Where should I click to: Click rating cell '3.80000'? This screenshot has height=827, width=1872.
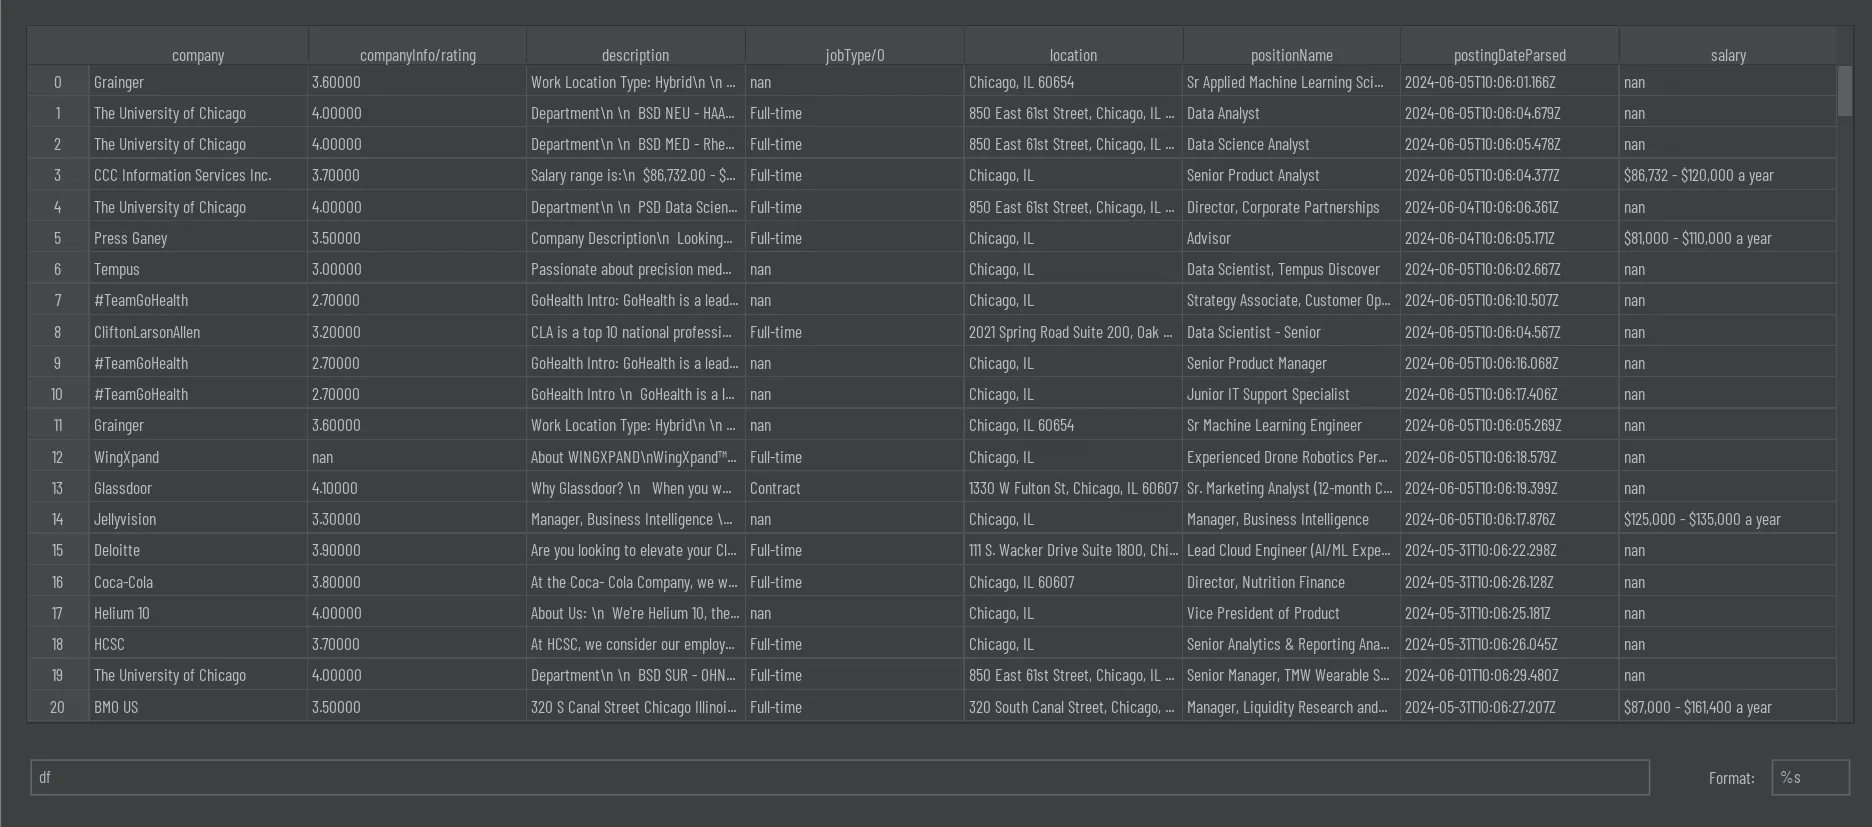pos(417,582)
